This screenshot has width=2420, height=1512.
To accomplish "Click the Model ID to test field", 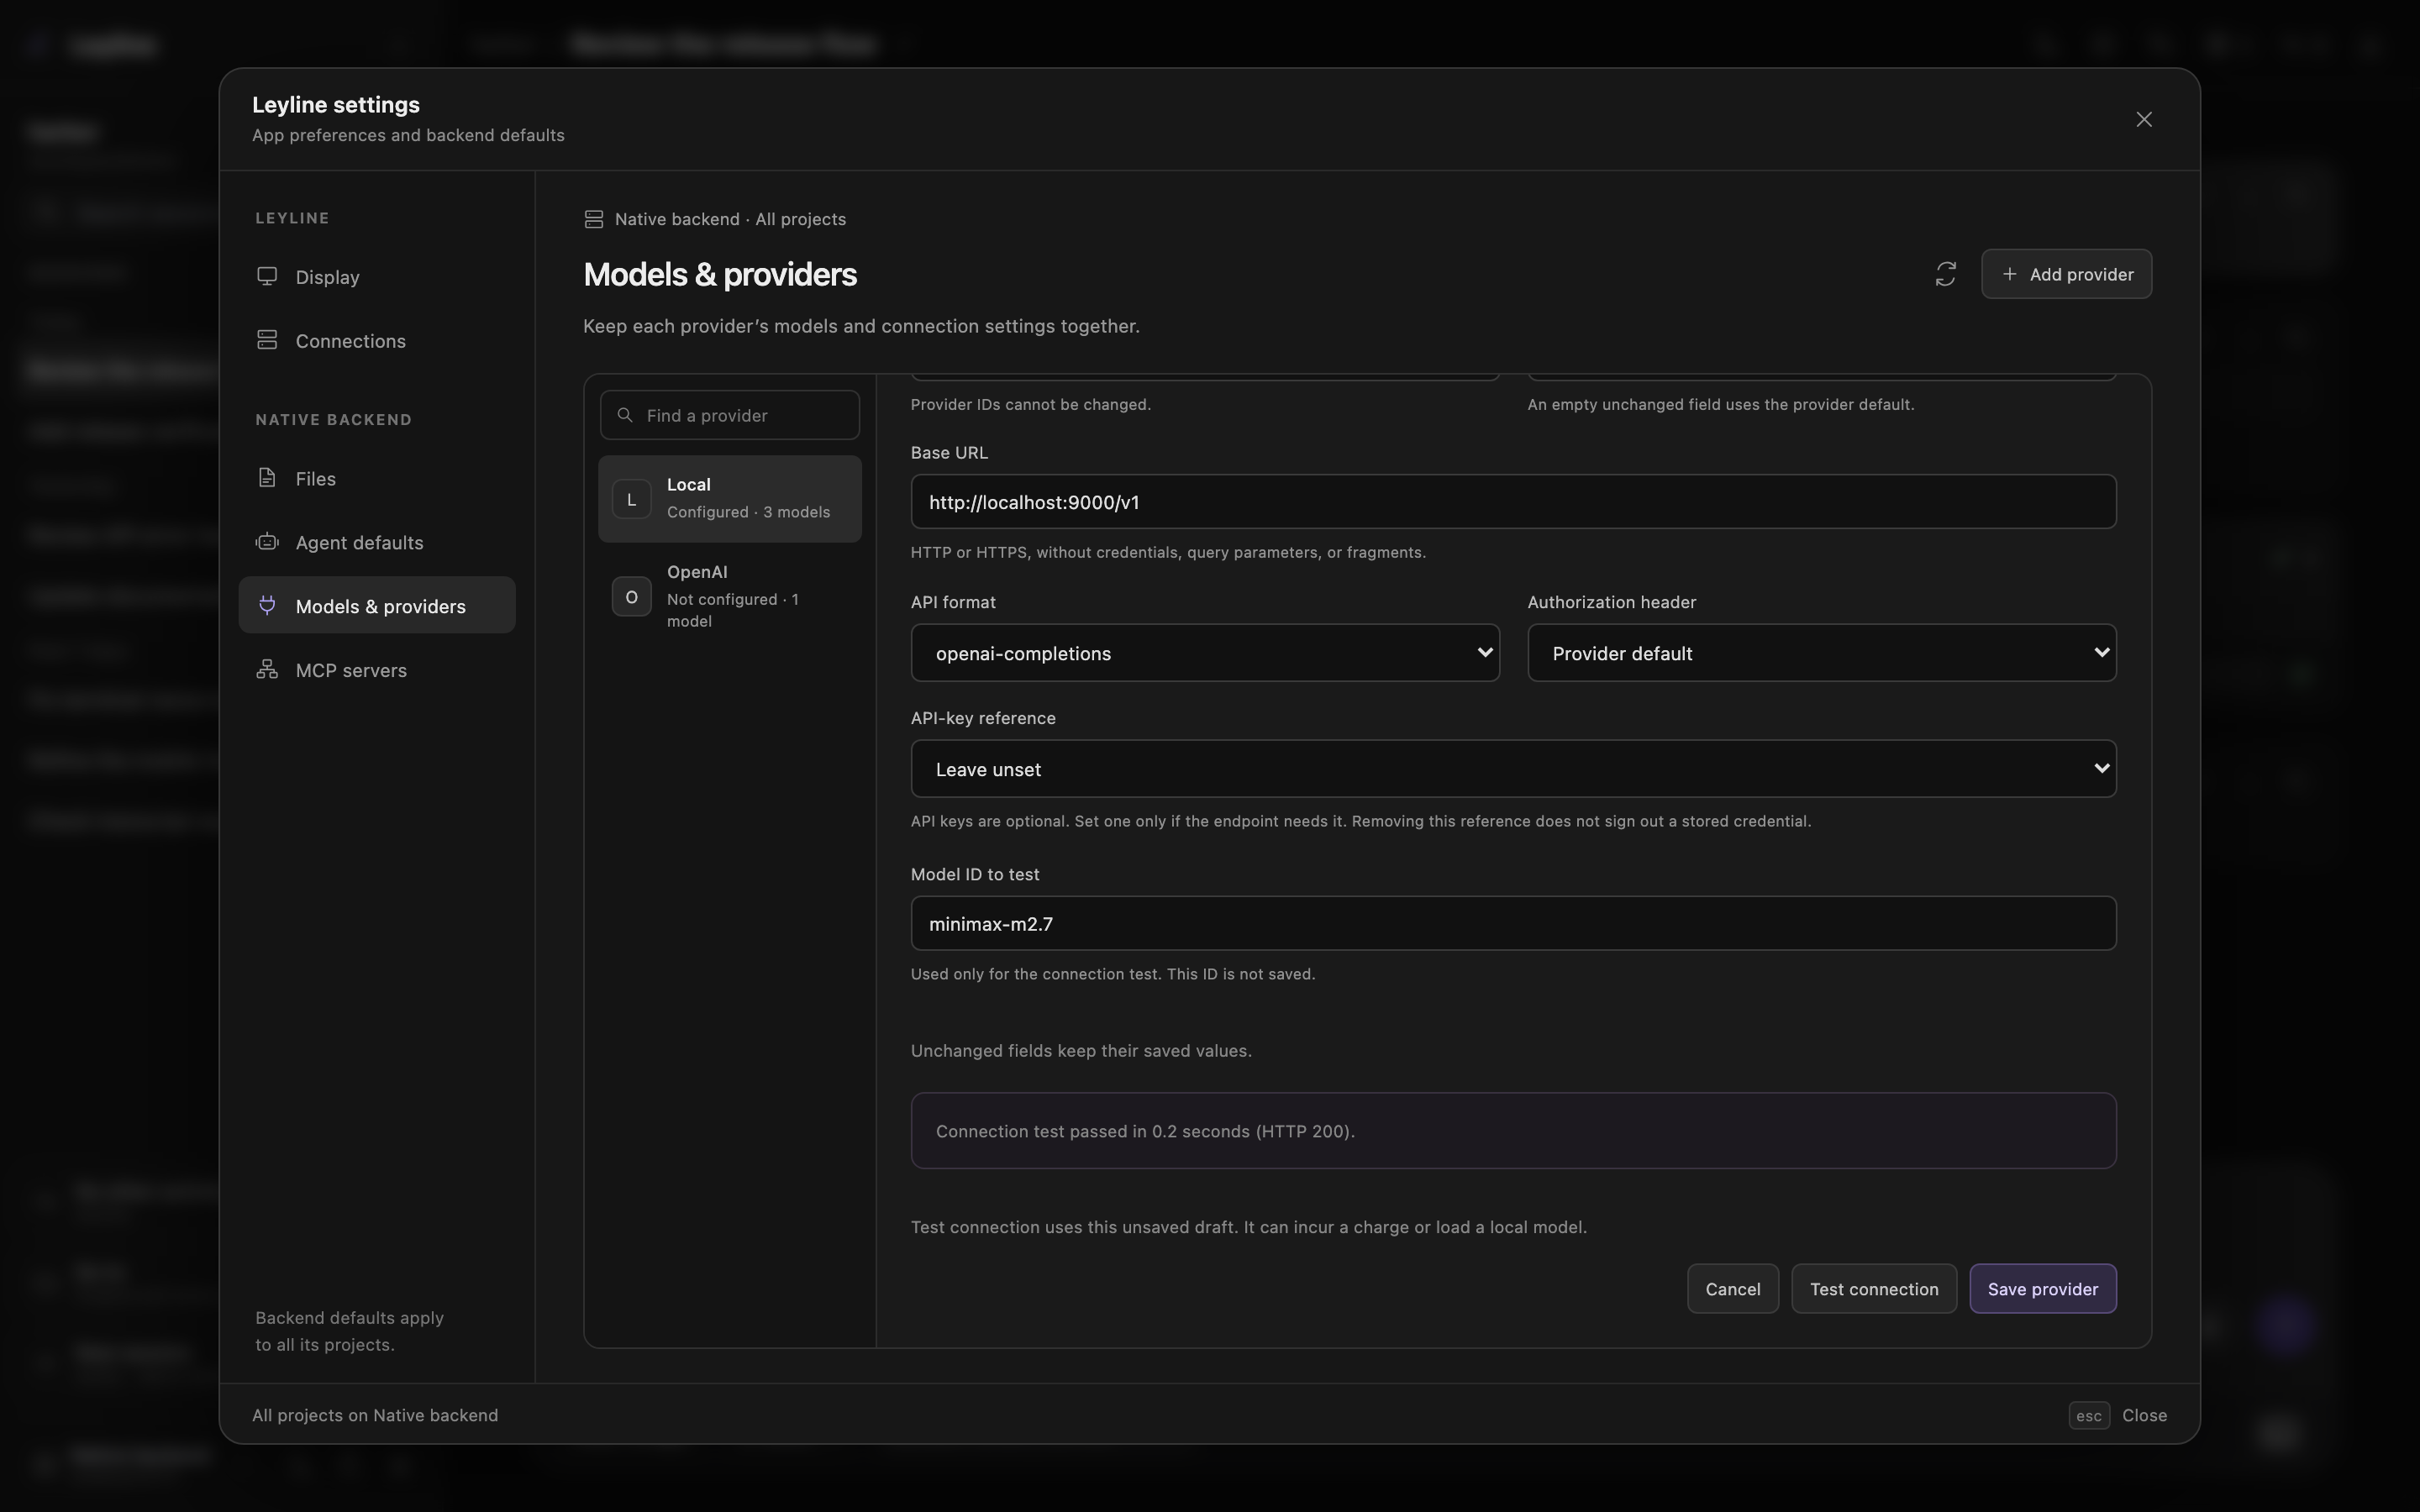I will [x=1513, y=923].
